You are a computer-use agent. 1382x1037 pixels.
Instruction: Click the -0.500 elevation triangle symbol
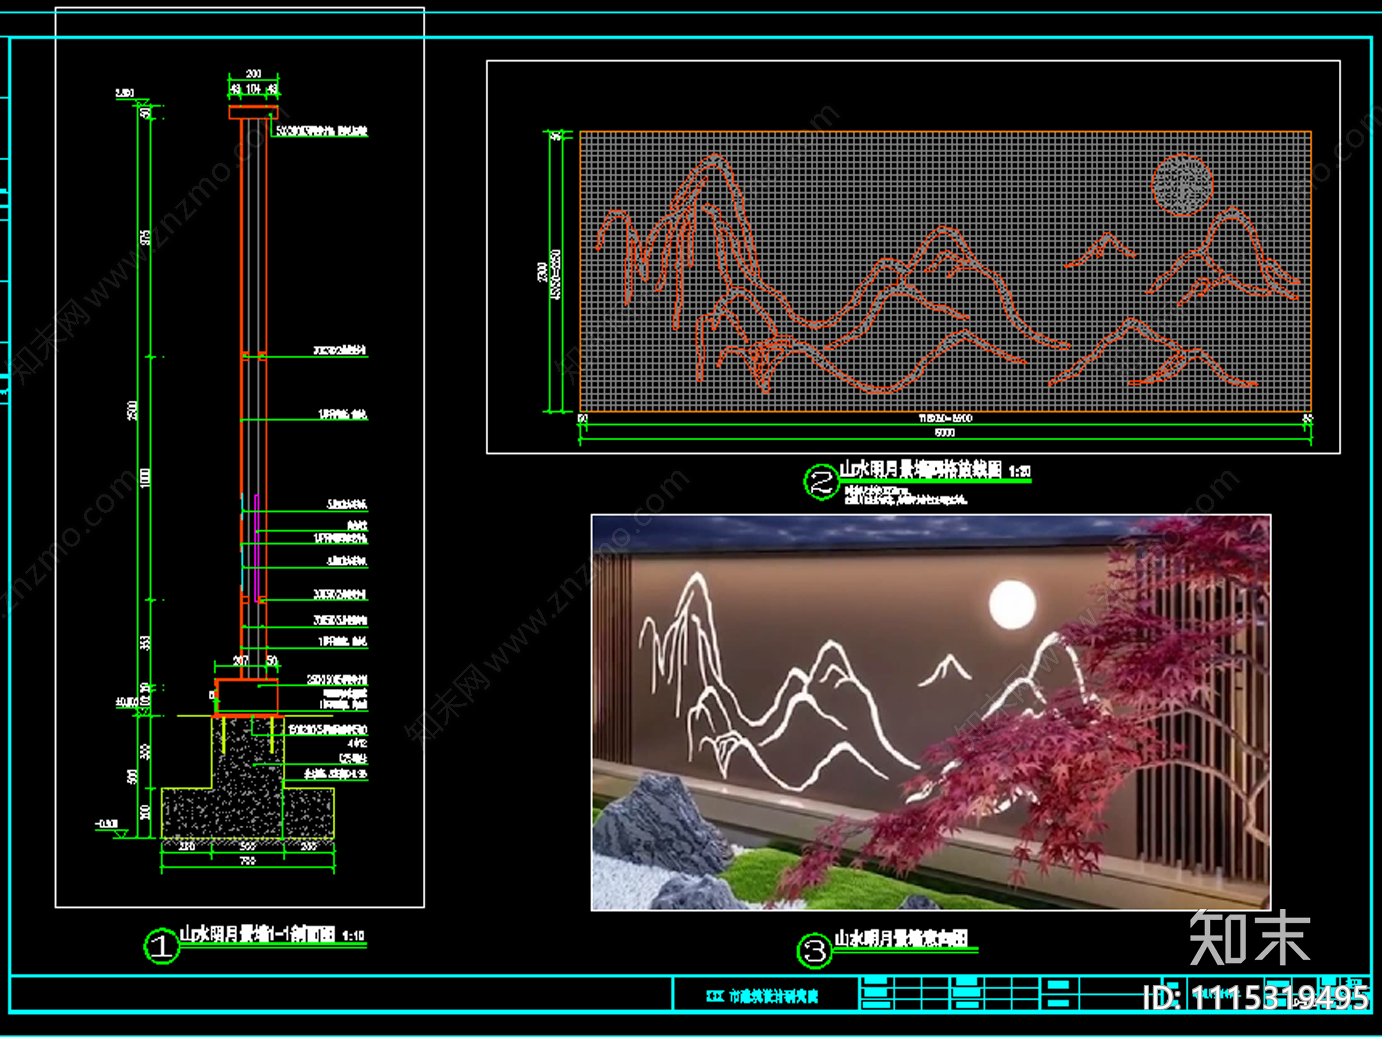coord(121,833)
